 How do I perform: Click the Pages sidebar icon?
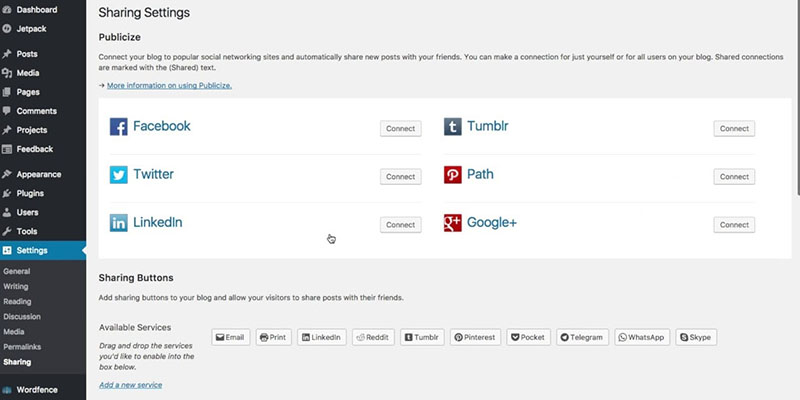[x=7, y=92]
